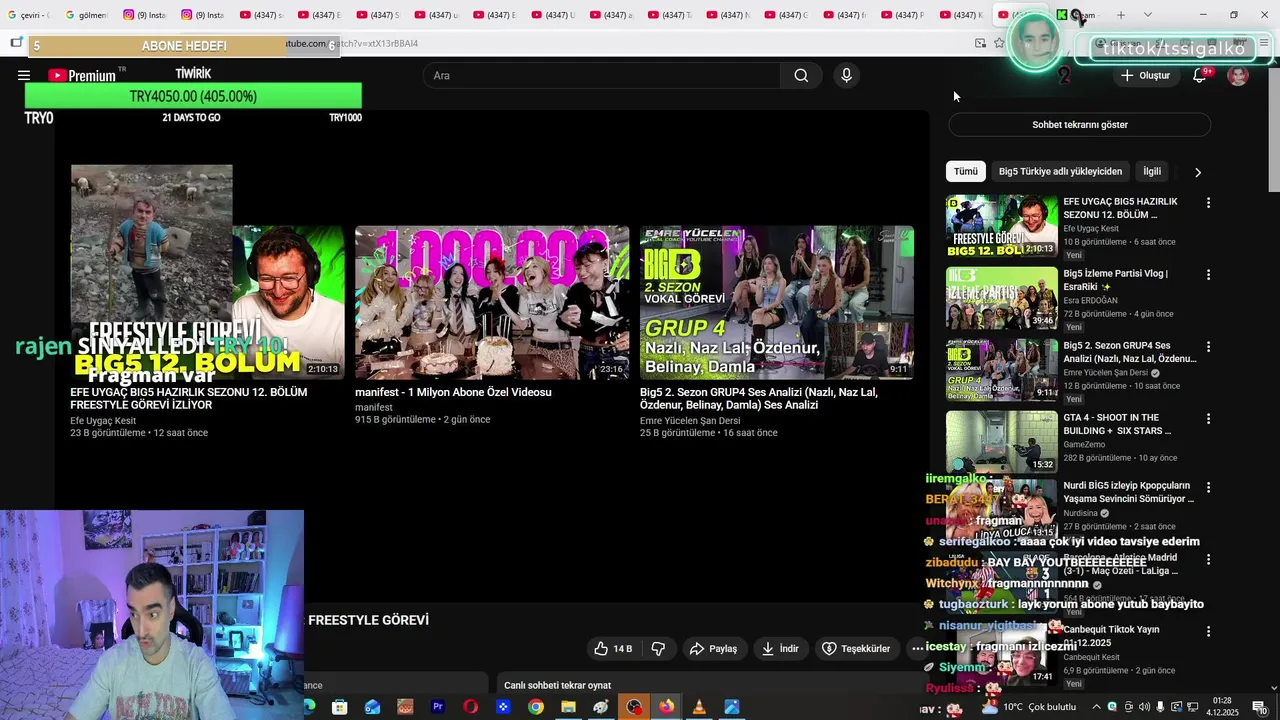Screen dimensions: 1280x720
Task: Open the Windows notification center icon
Action: [1259, 707]
